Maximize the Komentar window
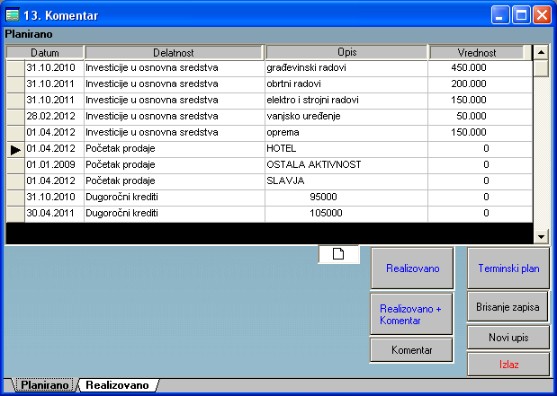 pyautogui.click(x=521, y=15)
